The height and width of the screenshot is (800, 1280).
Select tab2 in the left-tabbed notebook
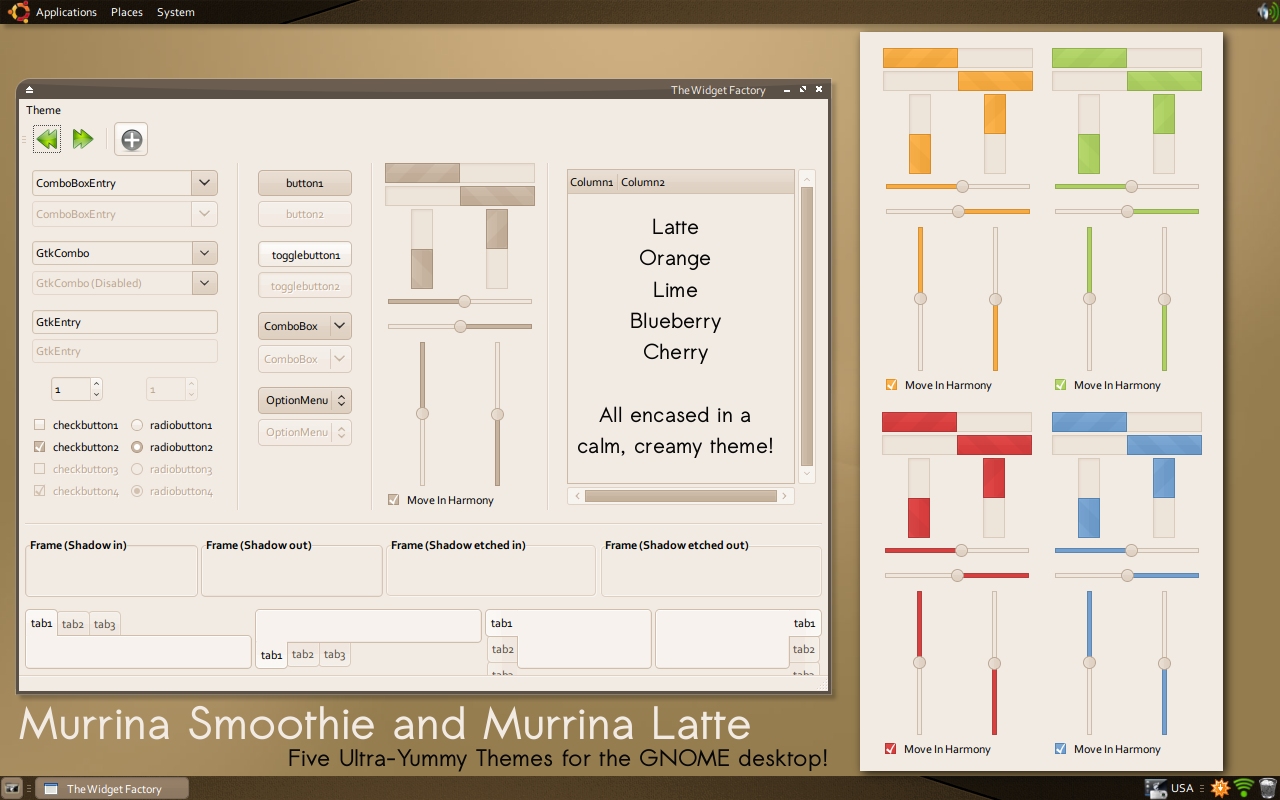point(503,649)
